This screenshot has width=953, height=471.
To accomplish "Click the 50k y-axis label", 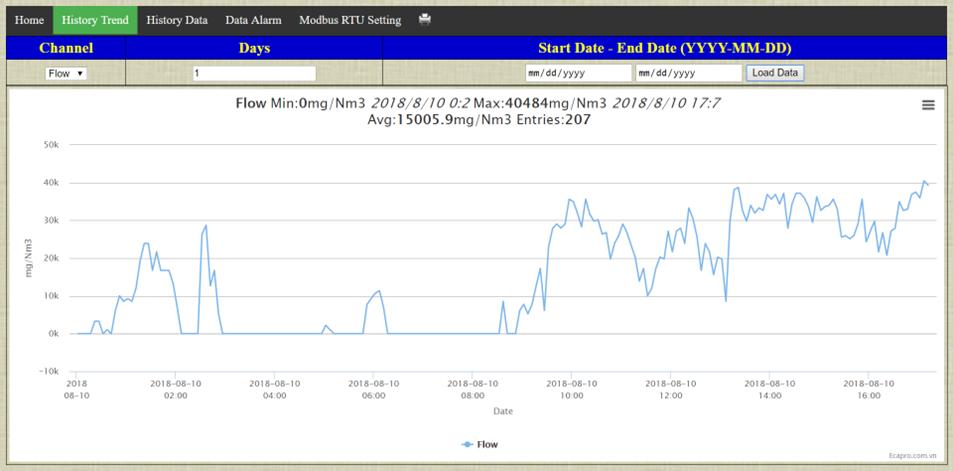I will coord(51,145).
